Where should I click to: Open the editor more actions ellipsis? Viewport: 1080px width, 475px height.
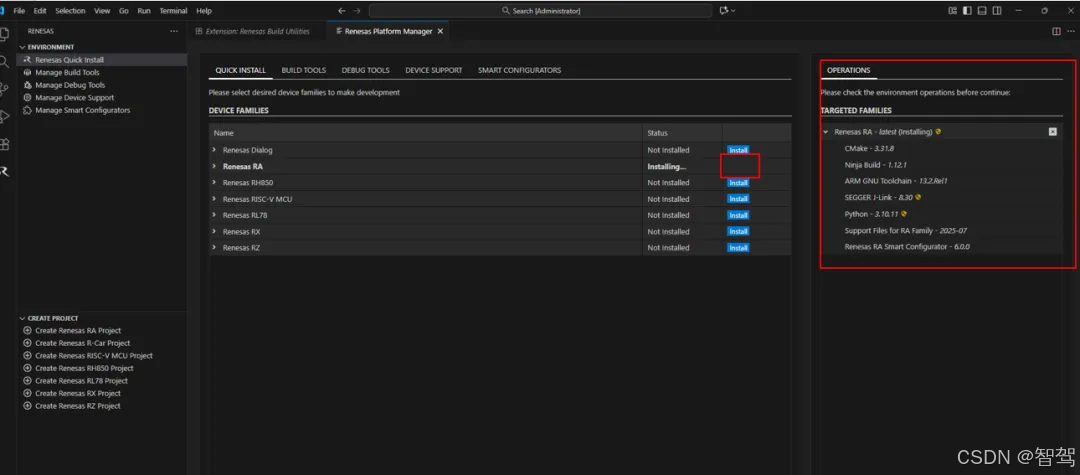(1071, 31)
